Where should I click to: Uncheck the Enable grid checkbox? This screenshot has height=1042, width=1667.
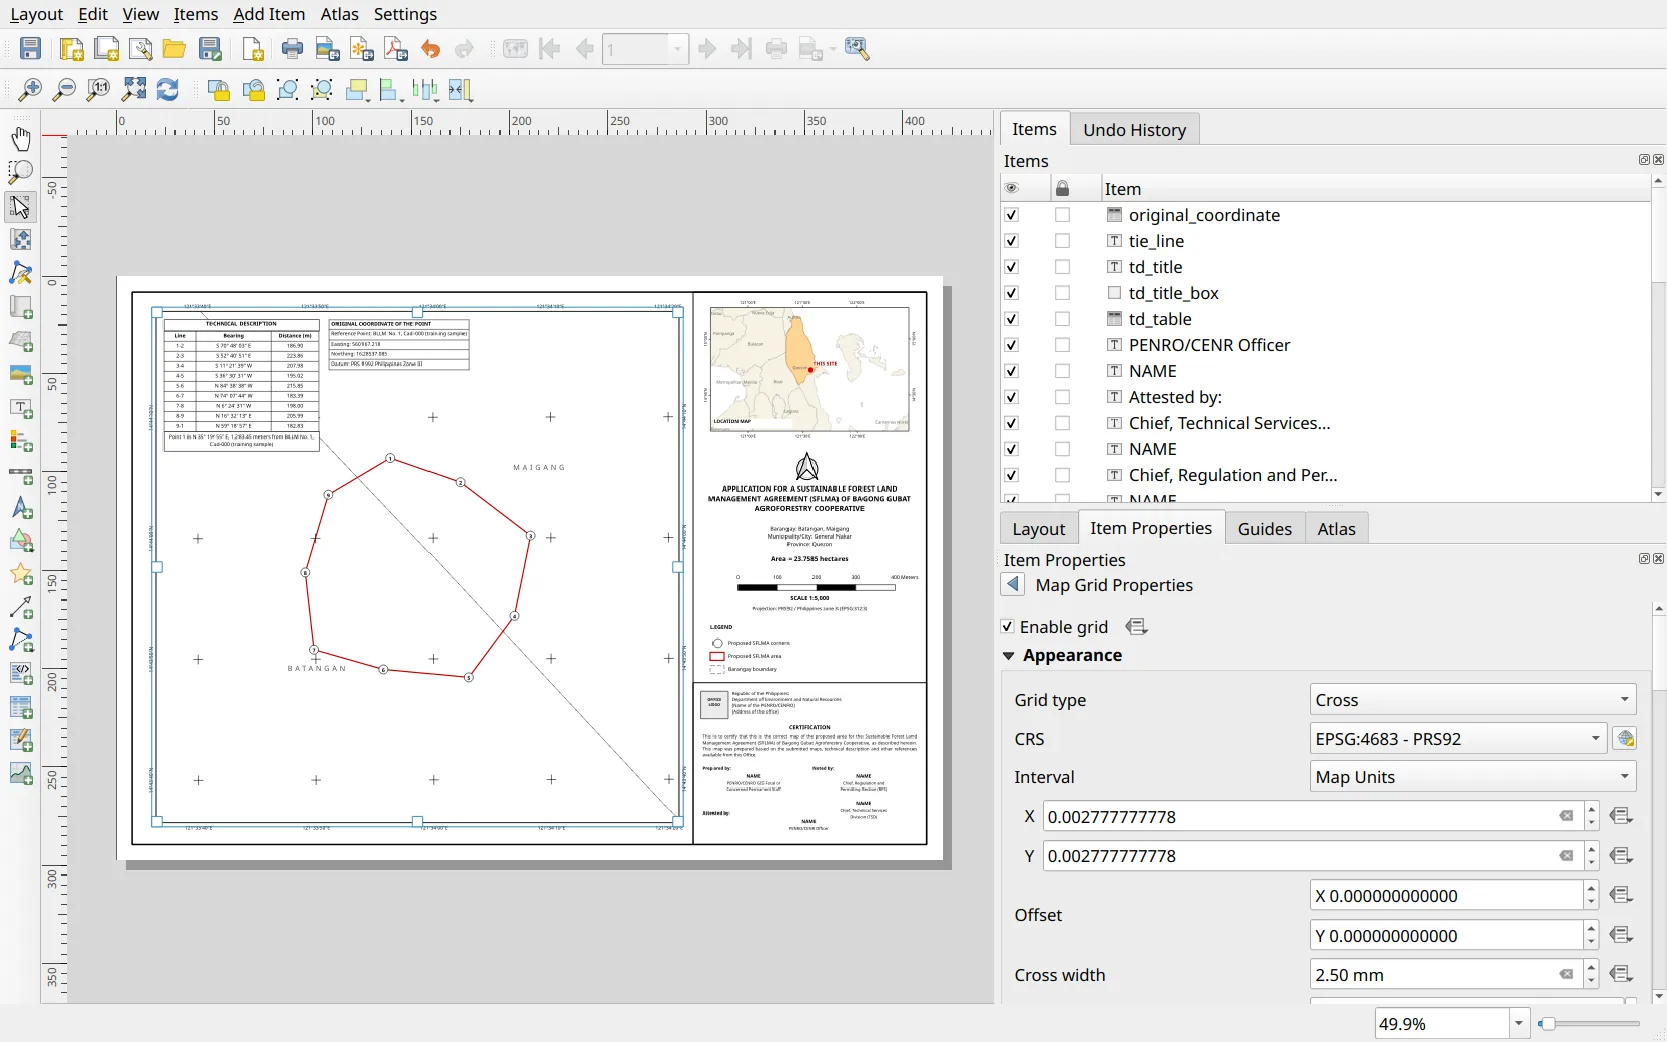(x=1008, y=627)
